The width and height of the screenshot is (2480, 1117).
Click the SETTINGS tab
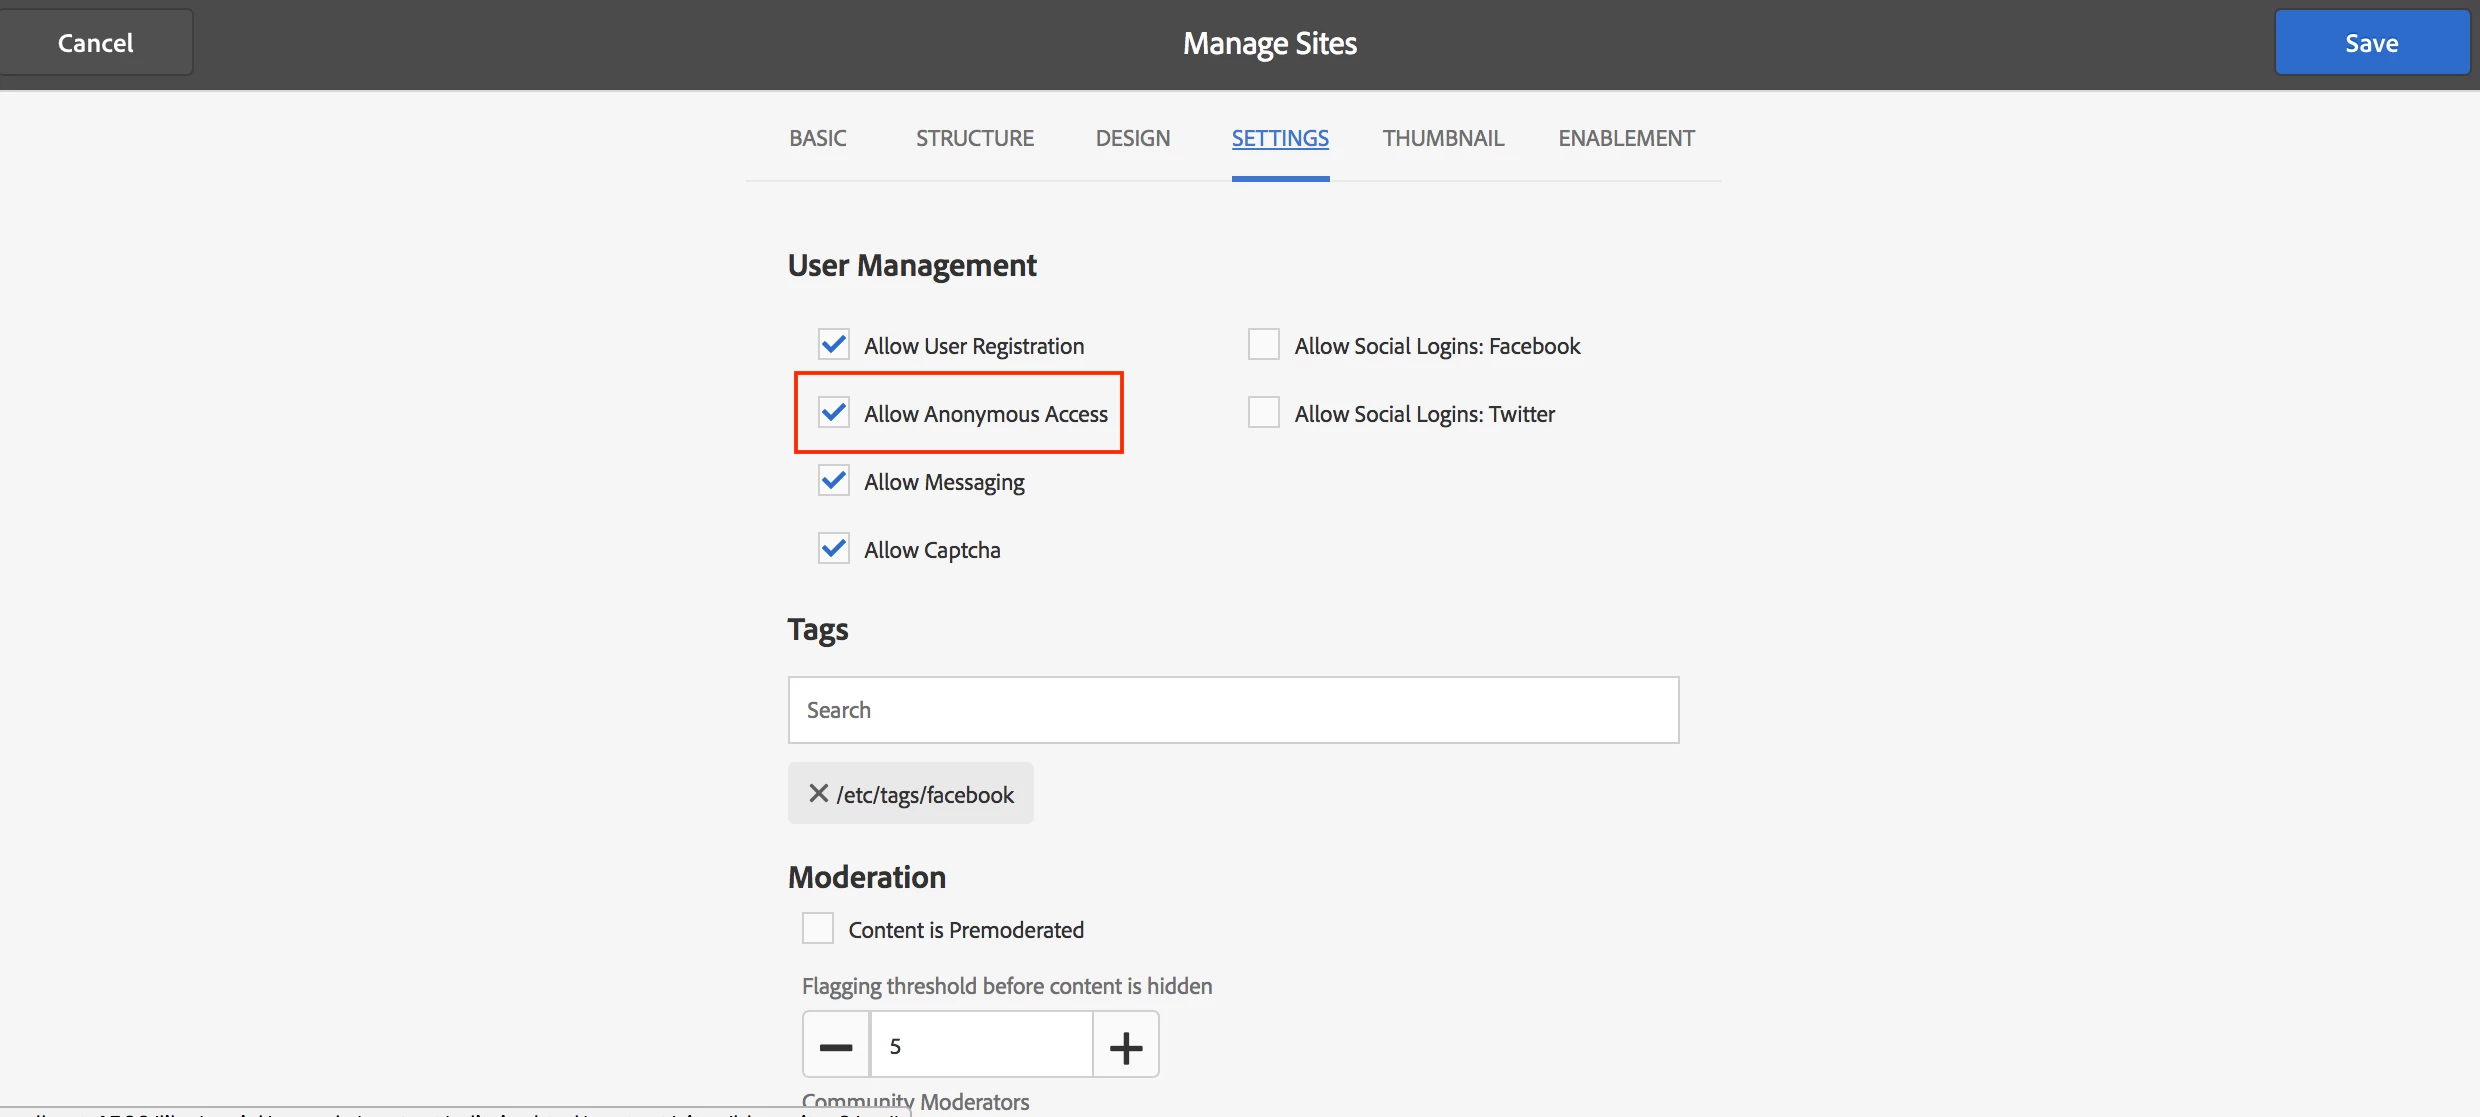click(1280, 138)
